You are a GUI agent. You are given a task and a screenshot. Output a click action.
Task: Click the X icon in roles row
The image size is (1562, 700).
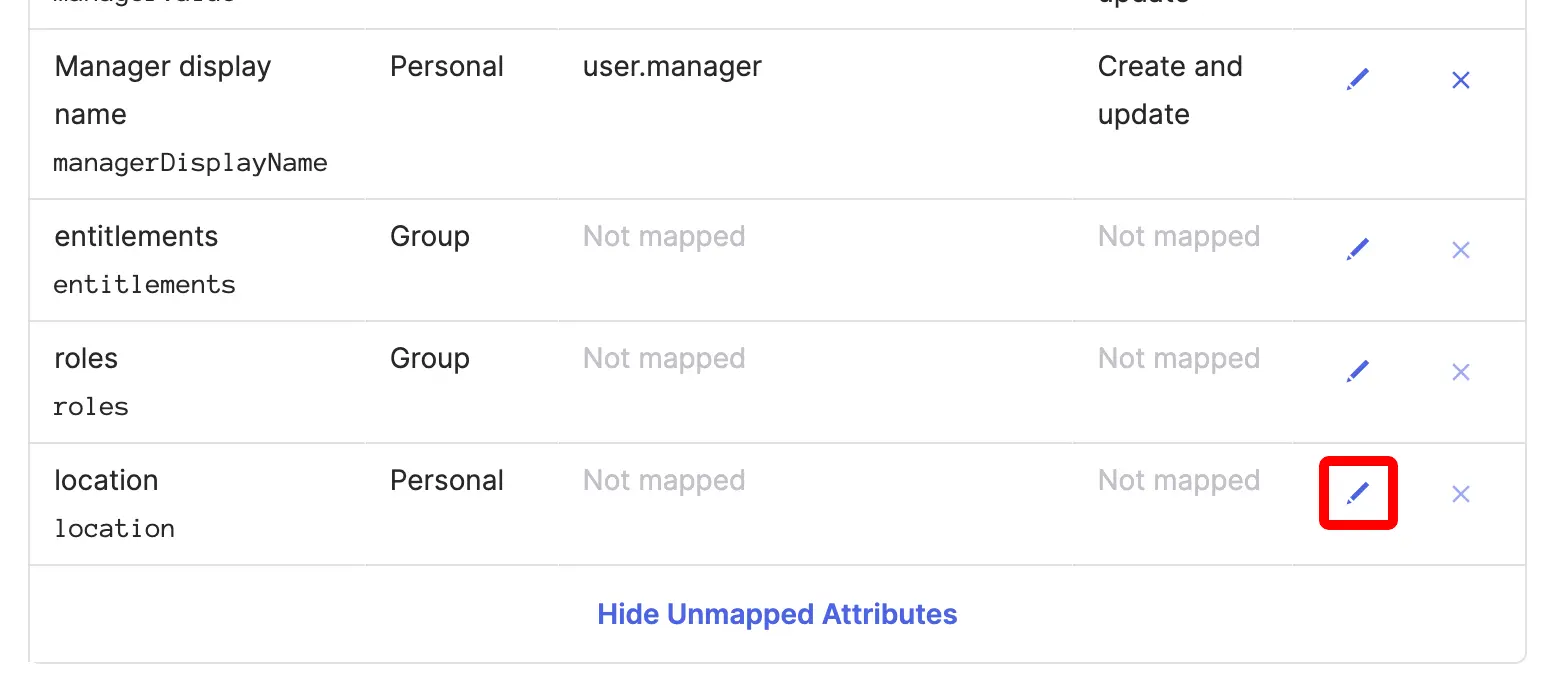[x=1460, y=372]
